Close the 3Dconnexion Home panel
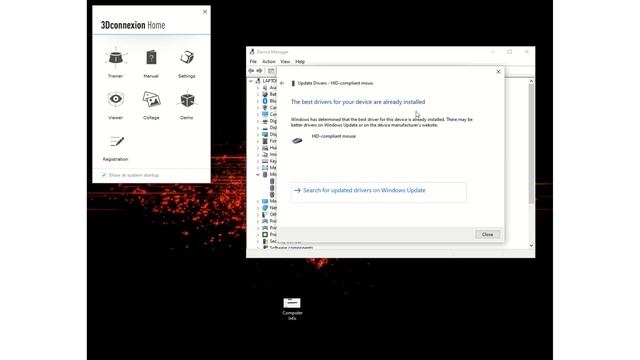This screenshot has width=640, height=360. coord(205,12)
